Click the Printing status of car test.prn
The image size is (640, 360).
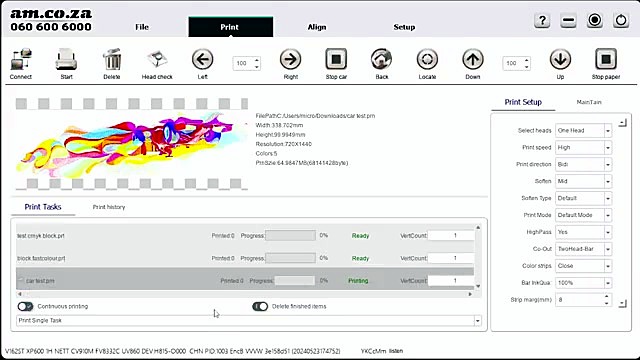pyautogui.click(x=358, y=280)
